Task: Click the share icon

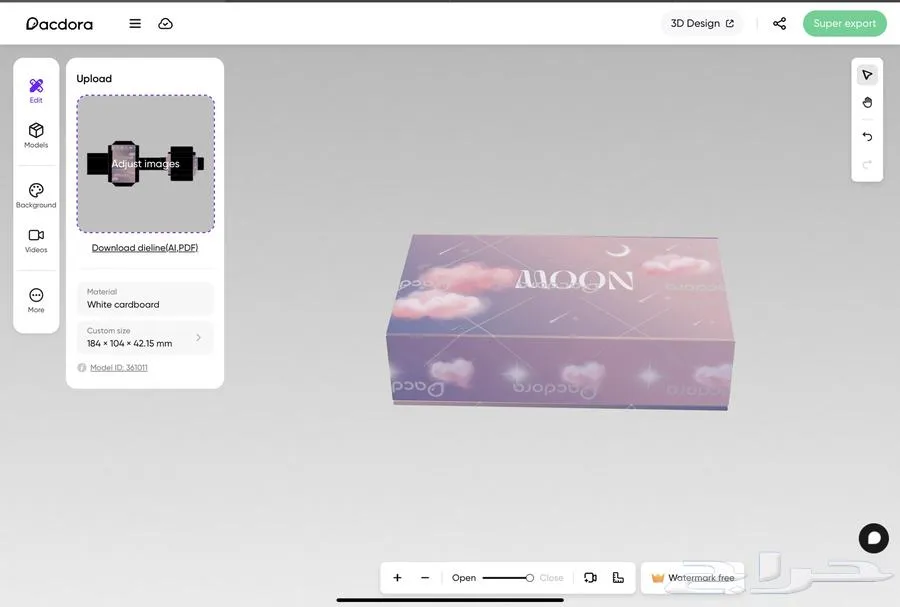Action: 779,24
